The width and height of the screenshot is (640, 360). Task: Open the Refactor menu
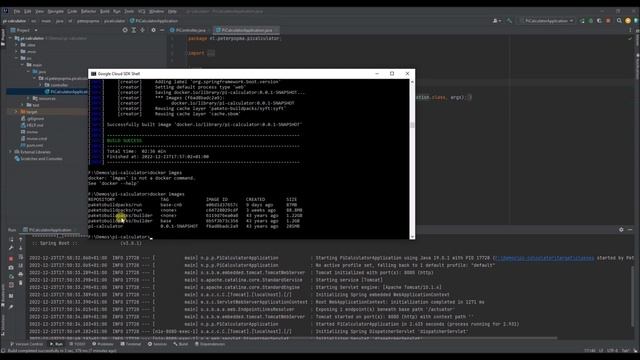[x=88, y=11]
